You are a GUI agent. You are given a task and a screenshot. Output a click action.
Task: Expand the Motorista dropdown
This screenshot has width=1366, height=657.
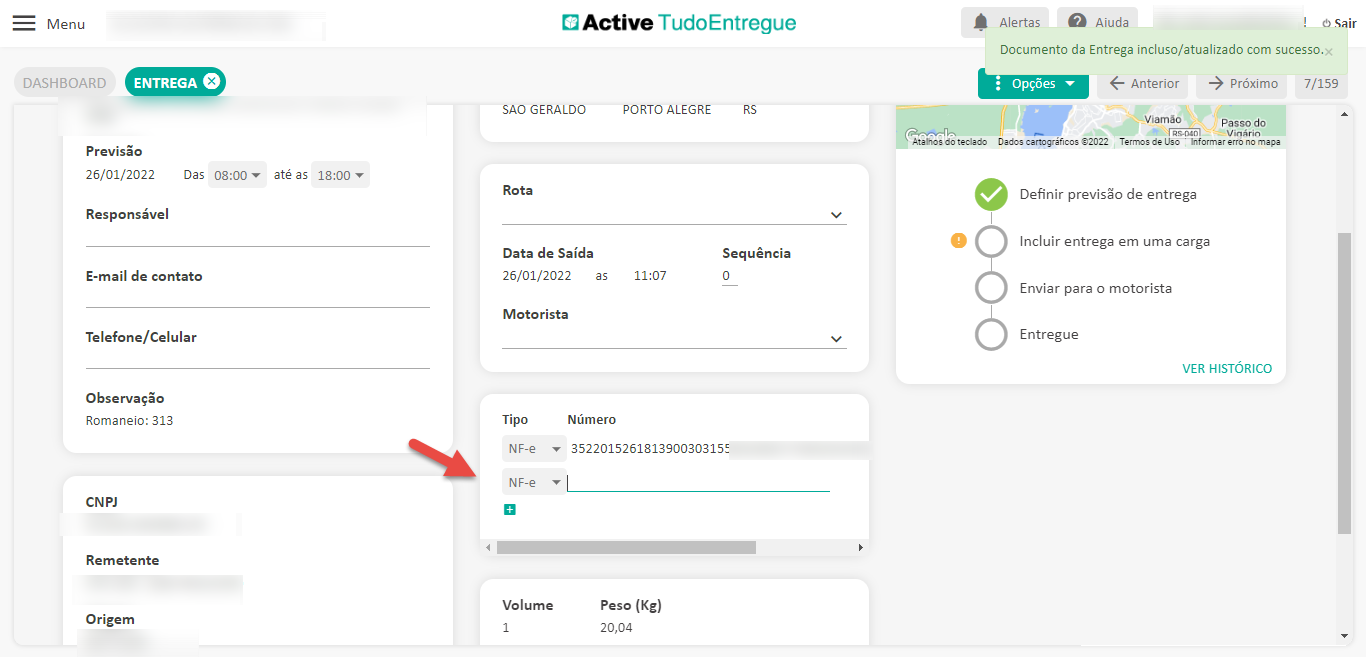point(836,339)
